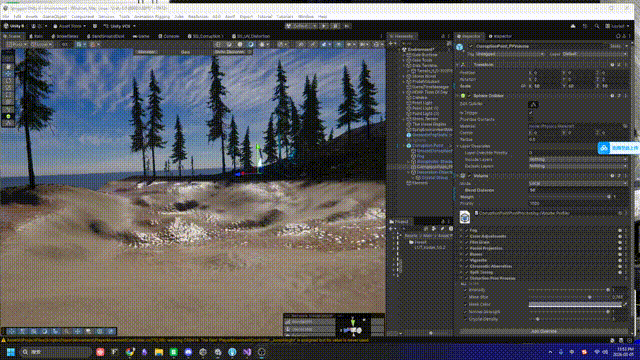
Task: Click the Radius input field
Action: (578, 139)
